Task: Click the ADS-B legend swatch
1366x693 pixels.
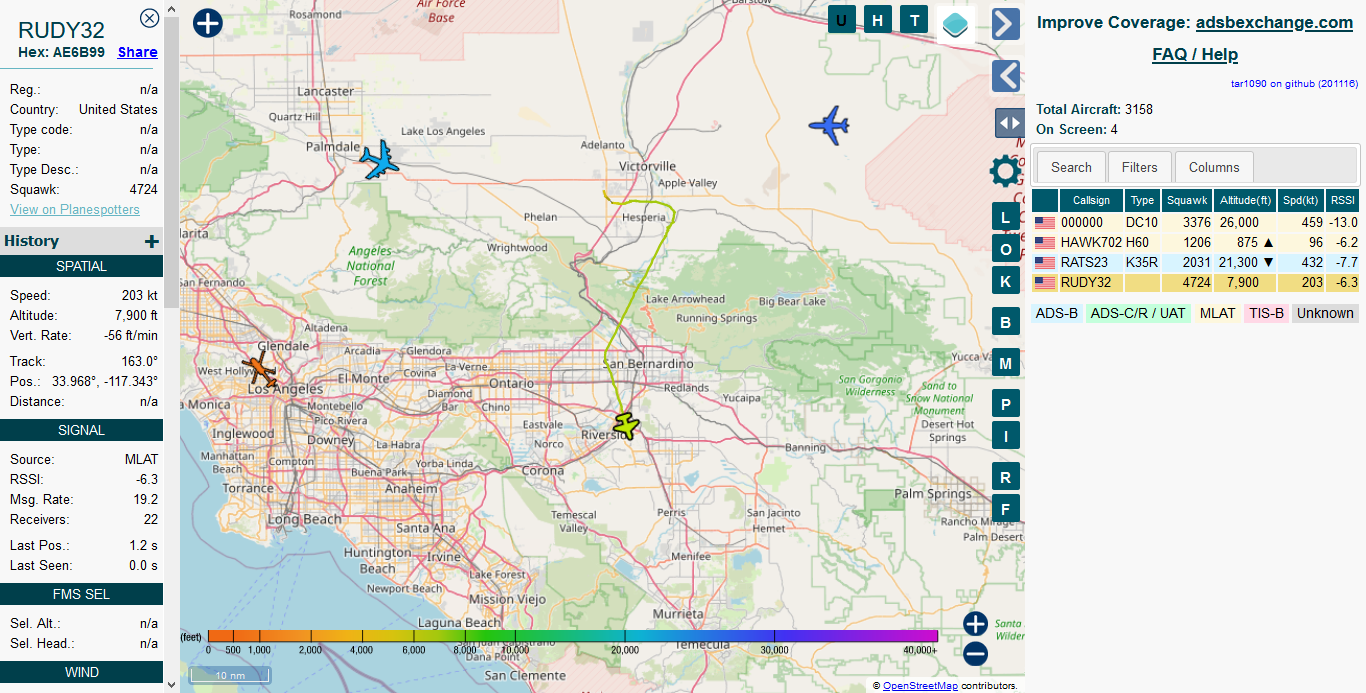Action: (1057, 313)
